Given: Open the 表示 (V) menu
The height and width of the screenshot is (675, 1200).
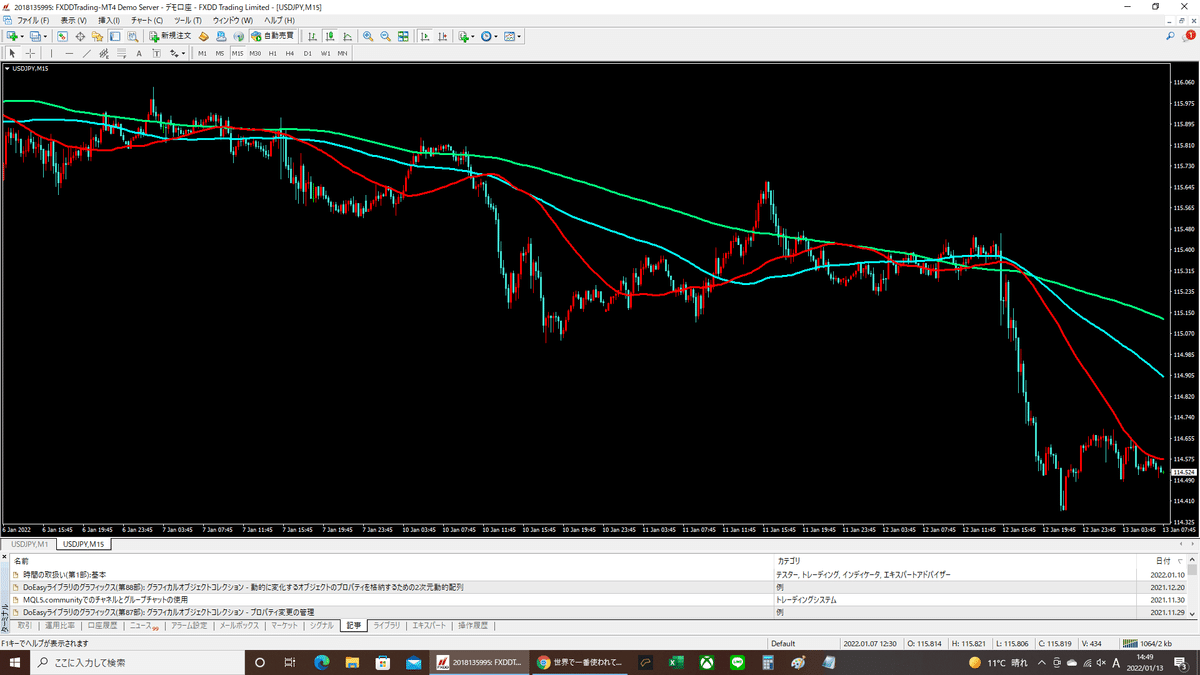Looking at the screenshot, I should [73, 20].
